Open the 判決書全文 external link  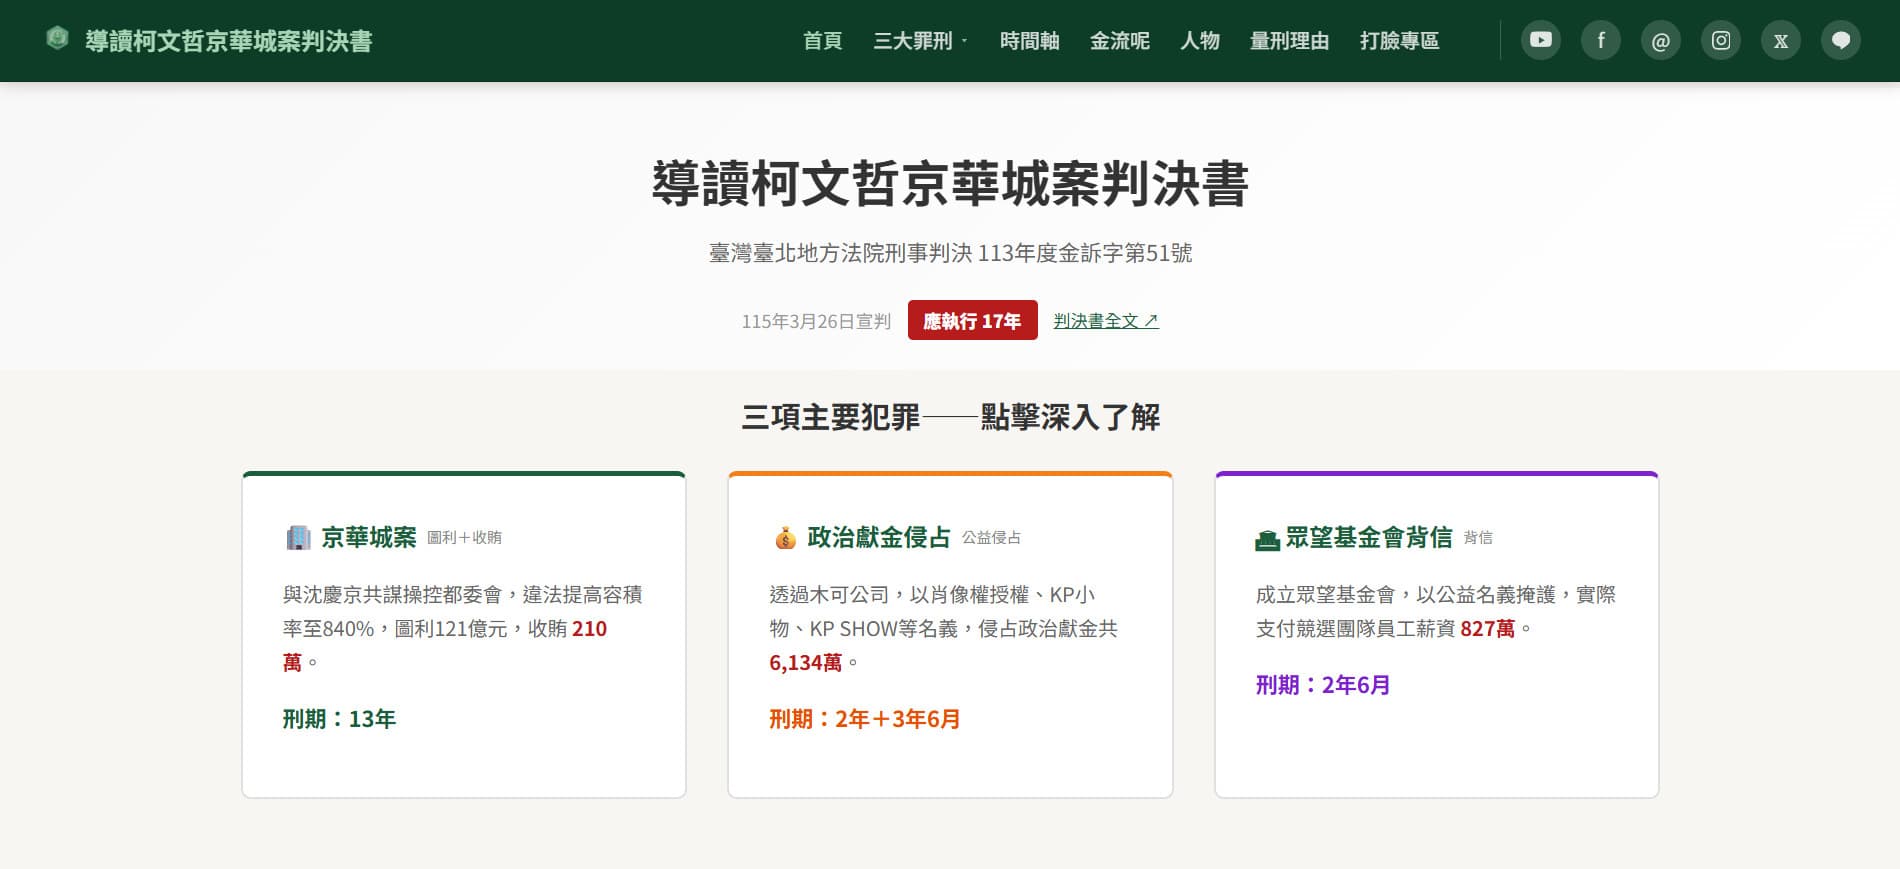pyautogui.click(x=1106, y=321)
